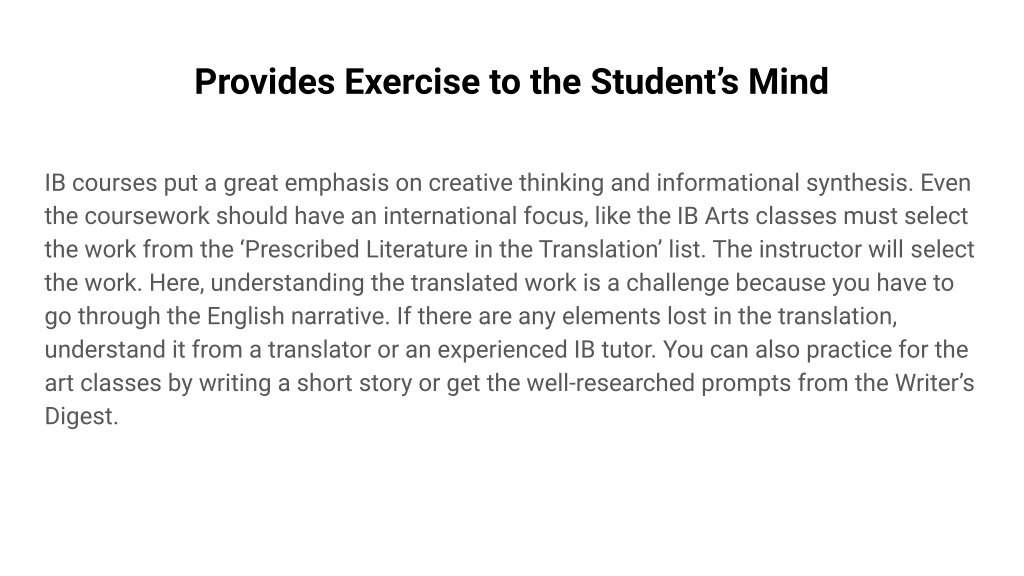Click the final word 'Digest.'

[x=82, y=416]
